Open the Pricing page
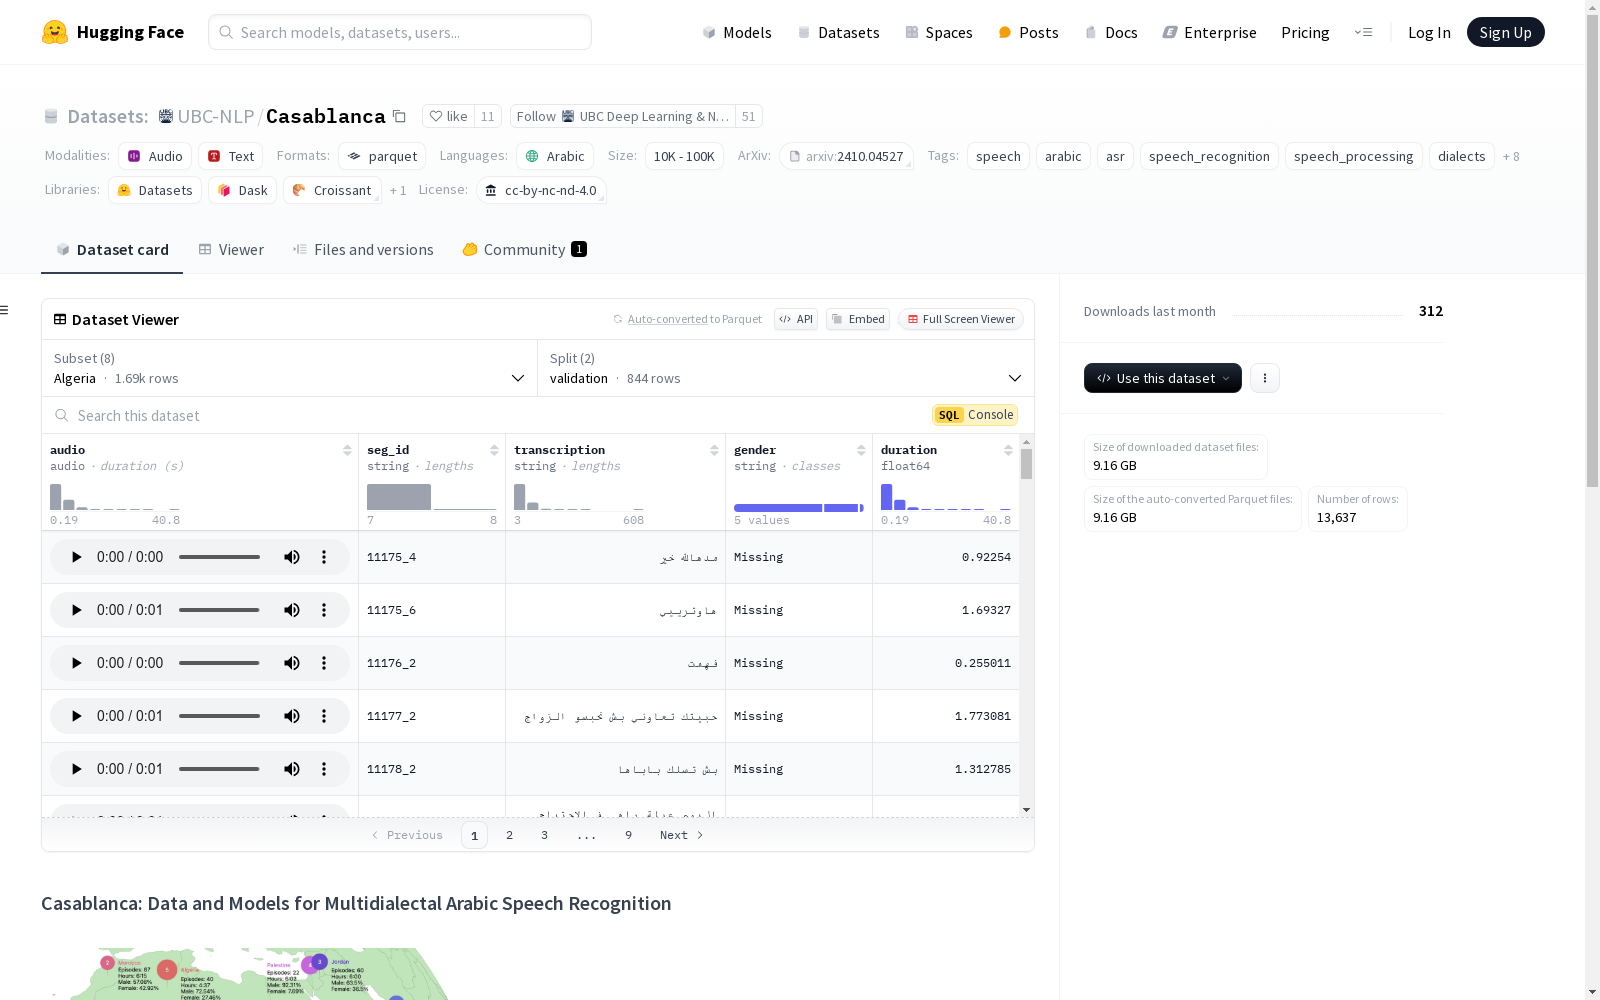Image resolution: width=1600 pixels, height=1000 pixels. [1305, 32]
